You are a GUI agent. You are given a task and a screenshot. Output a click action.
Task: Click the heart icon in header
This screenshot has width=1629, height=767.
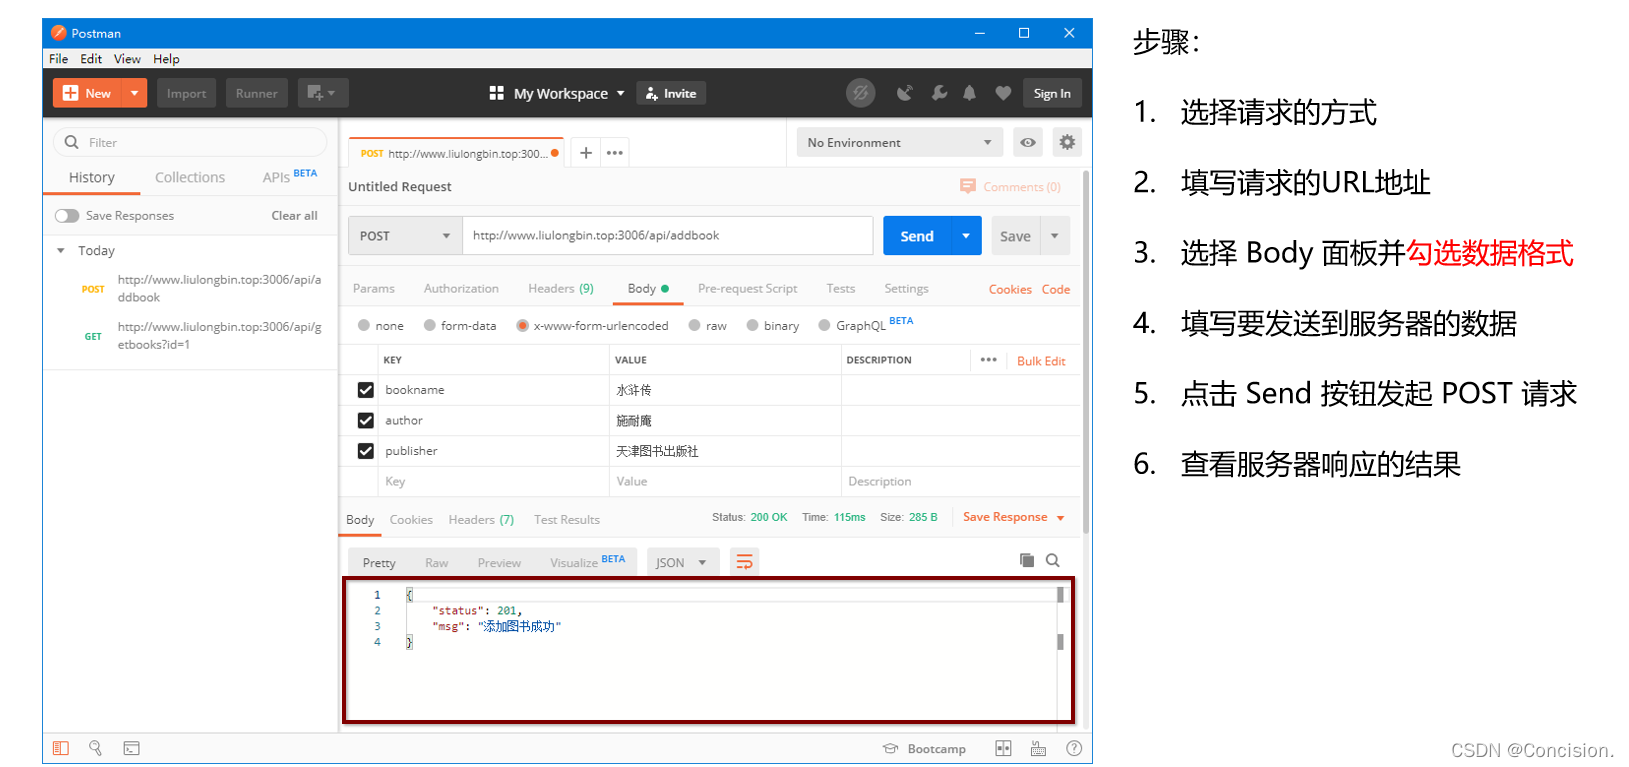click(1003, 93)
